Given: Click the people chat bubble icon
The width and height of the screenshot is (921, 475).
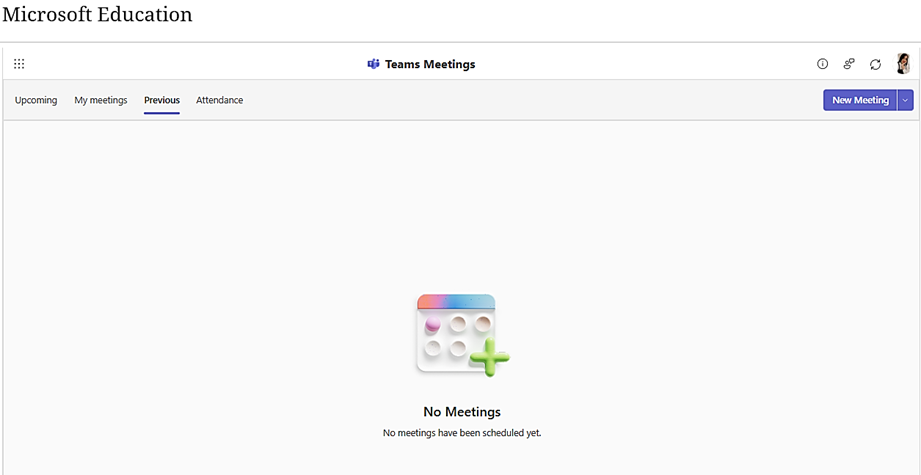Looking at the screenshot, I should pyautogui.click(x=849, y=64).
